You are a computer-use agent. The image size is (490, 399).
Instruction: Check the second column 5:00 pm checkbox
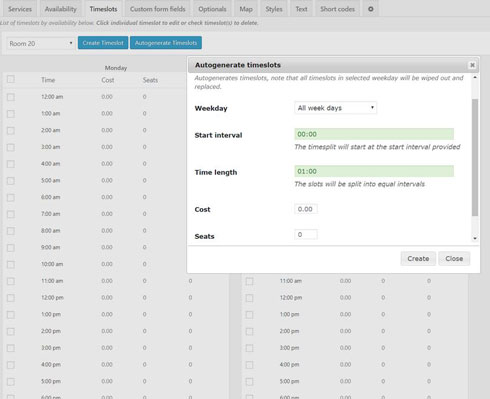[x=249, y=381]
